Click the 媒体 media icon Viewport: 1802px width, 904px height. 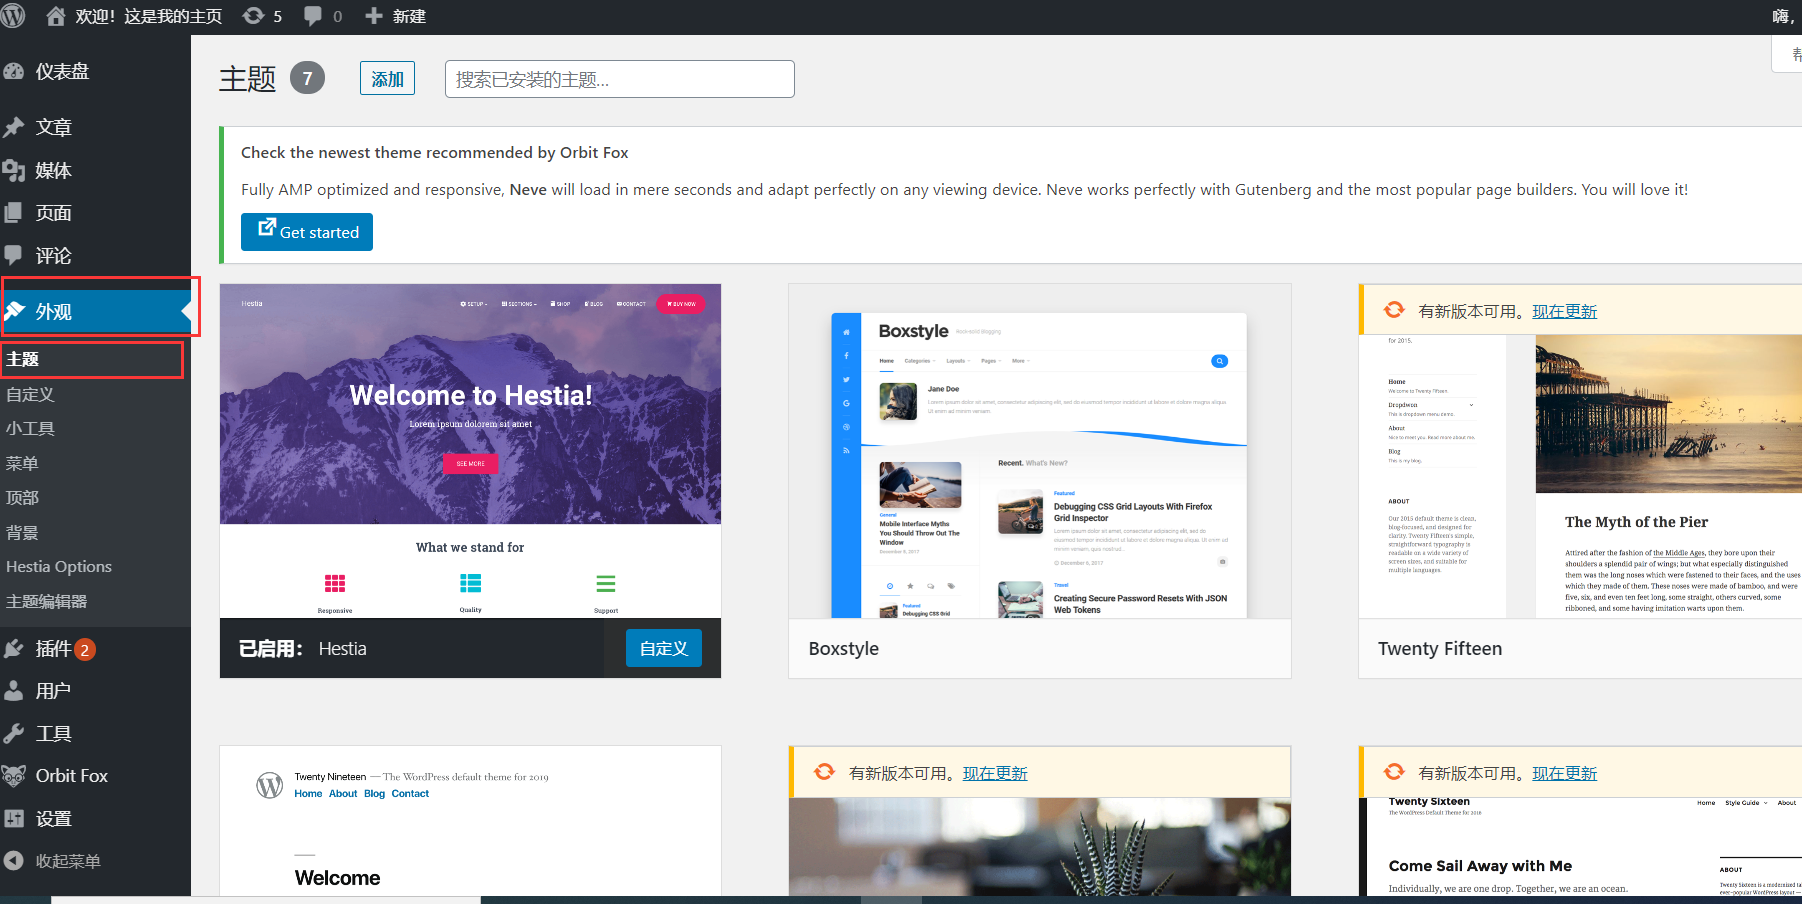click(14, 170)
